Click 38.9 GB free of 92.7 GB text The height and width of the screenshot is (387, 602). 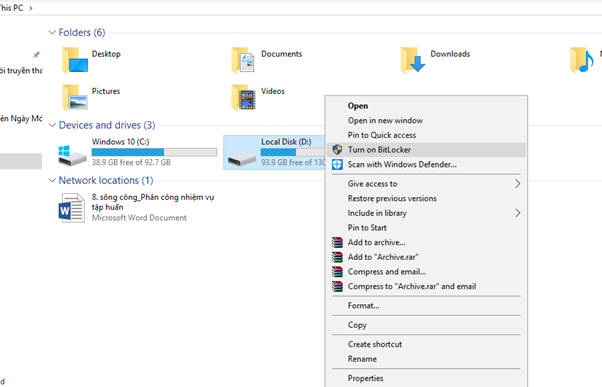click(131, 162)
